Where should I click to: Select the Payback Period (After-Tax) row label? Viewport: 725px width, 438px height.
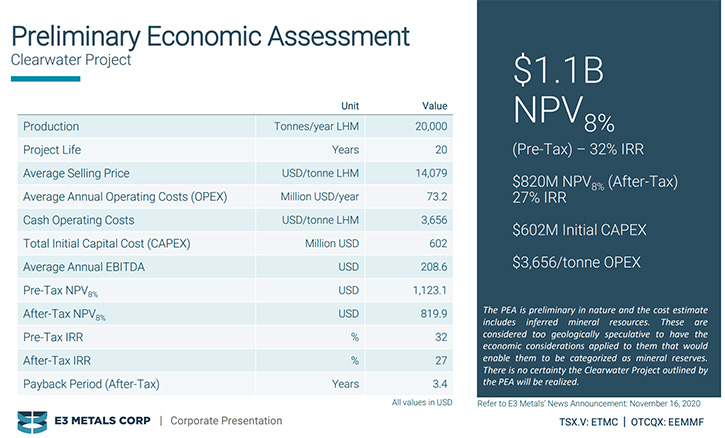coord(92,383)
